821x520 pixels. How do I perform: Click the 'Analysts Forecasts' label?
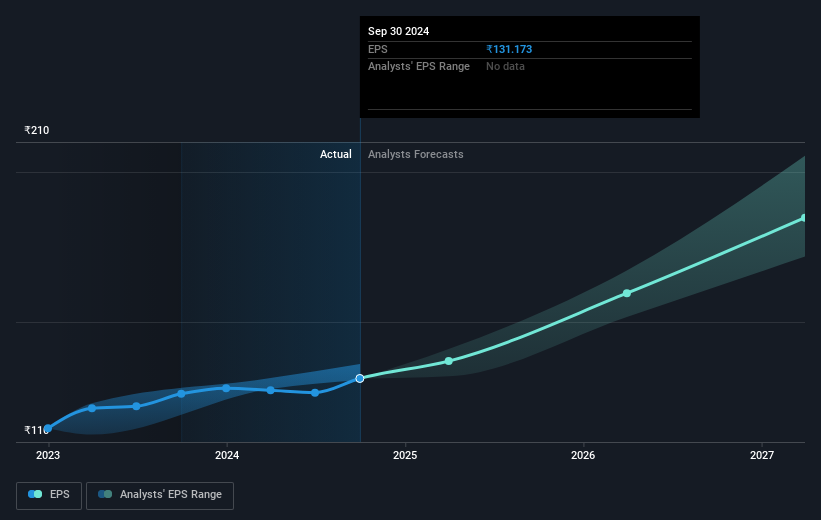point(416,154)
